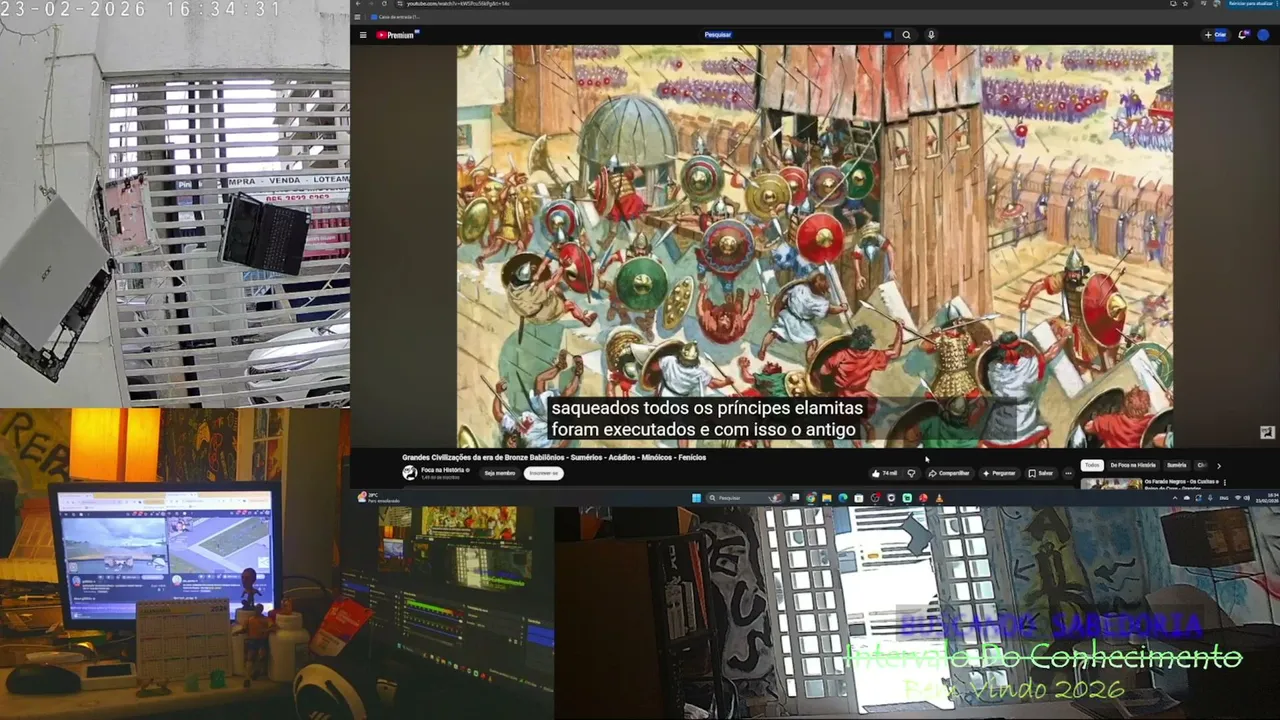Go to YouTube Premium home logo
The image size is (1280, 720).
(x=397, y=35)
